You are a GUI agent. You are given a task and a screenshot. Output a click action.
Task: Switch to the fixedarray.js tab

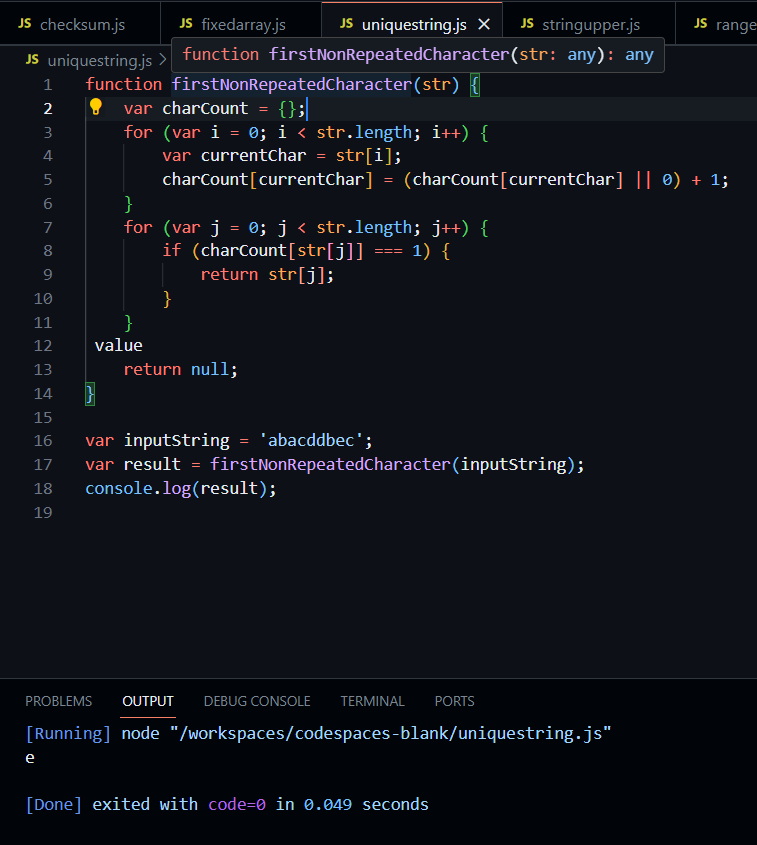(241, 24)
